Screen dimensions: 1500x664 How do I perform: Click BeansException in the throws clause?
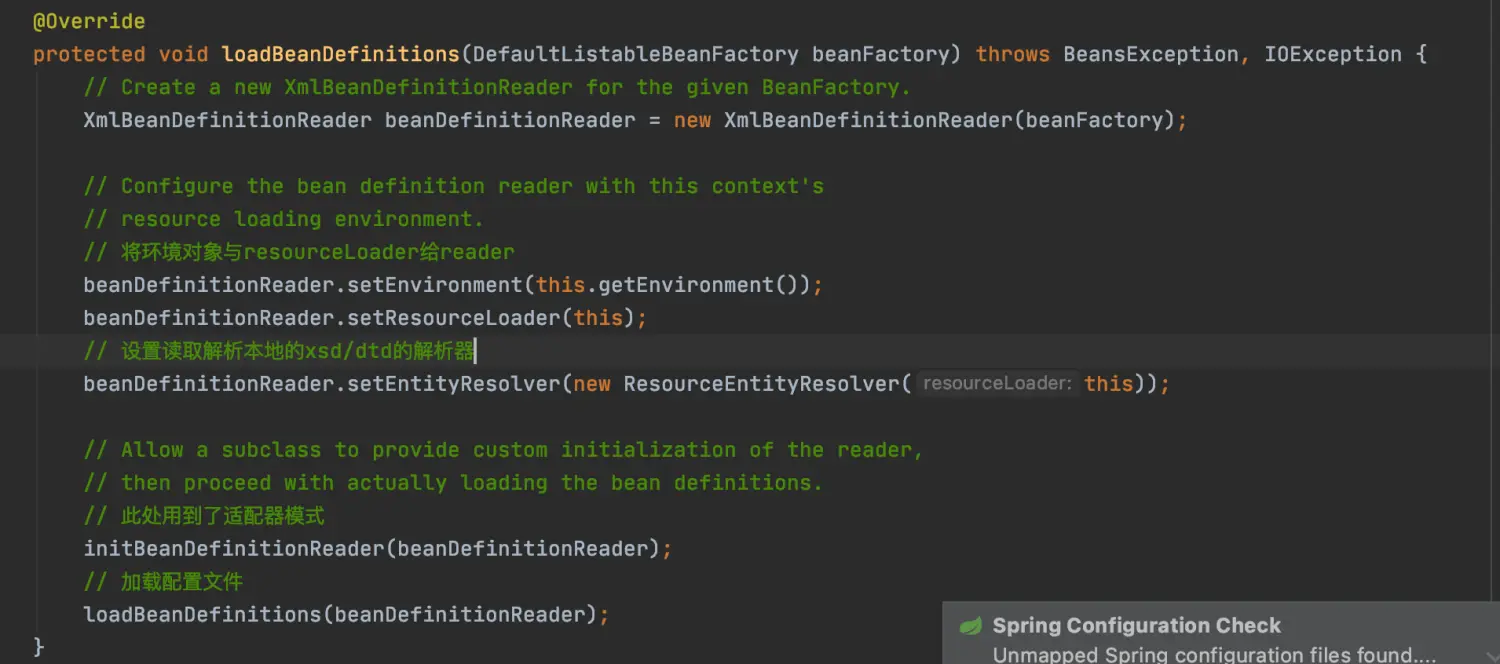(x=1150, y=54)
